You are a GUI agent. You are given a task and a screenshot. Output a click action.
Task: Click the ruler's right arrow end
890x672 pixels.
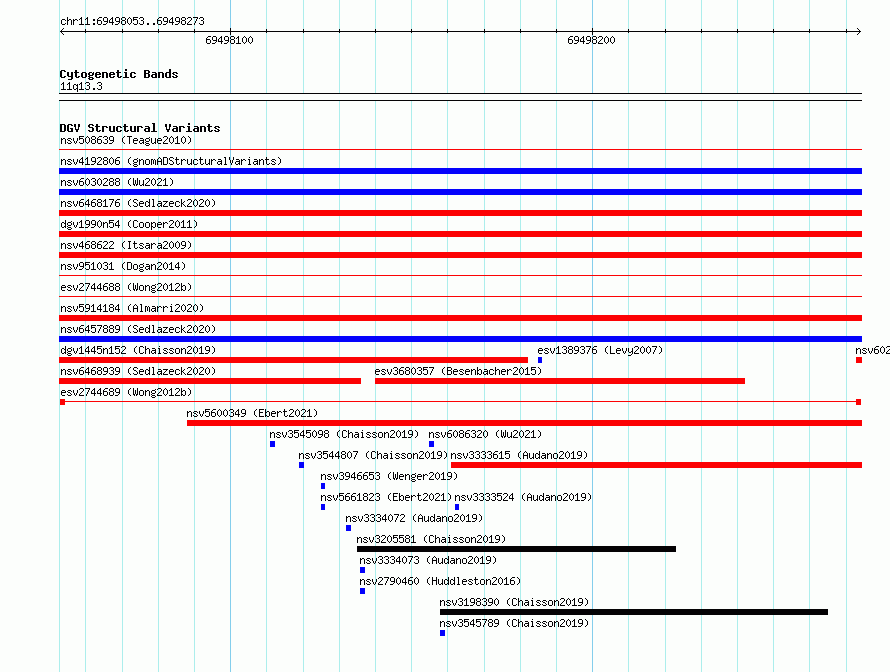(x=858, y=31)
